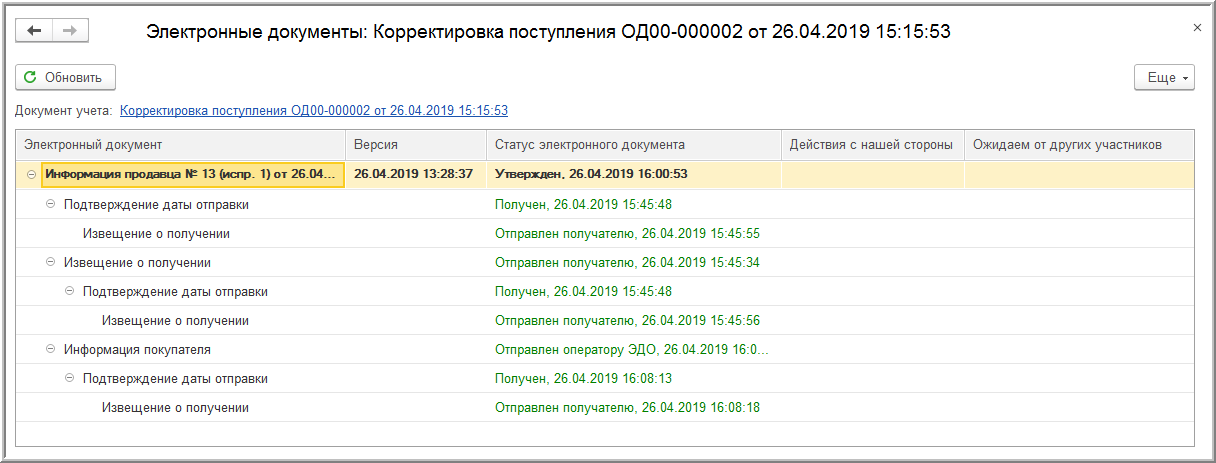The height and width of the screenshot is (463, 1216).
Task: Collapse Извещение о получении sent at 15:45:34
Action: pyautogui.click(x=51, y=263)
